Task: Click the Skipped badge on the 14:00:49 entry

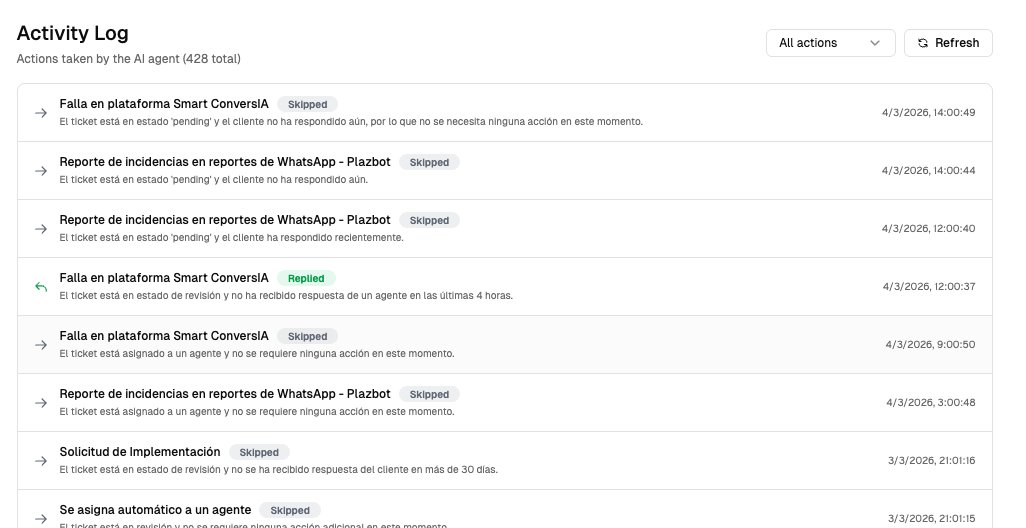Action: coord(308,105)
